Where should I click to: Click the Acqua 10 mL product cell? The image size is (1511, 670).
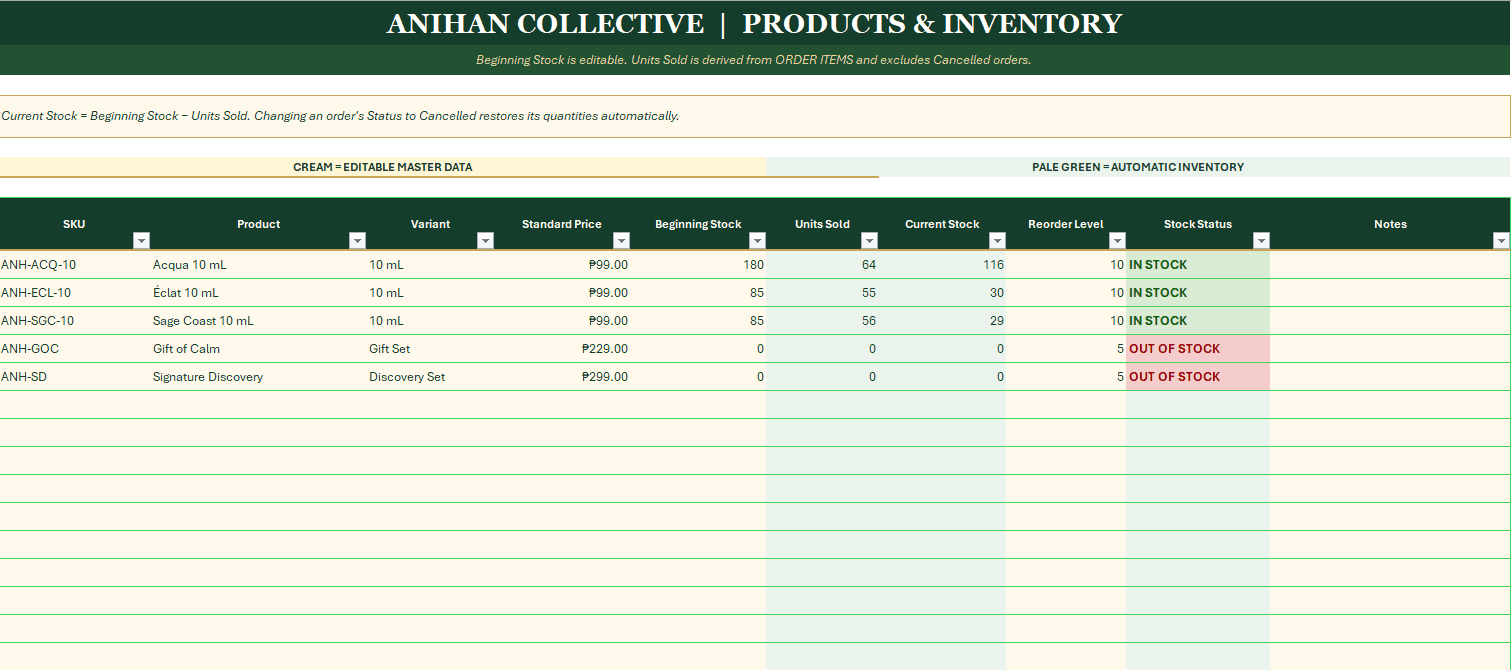pos(258,265)
